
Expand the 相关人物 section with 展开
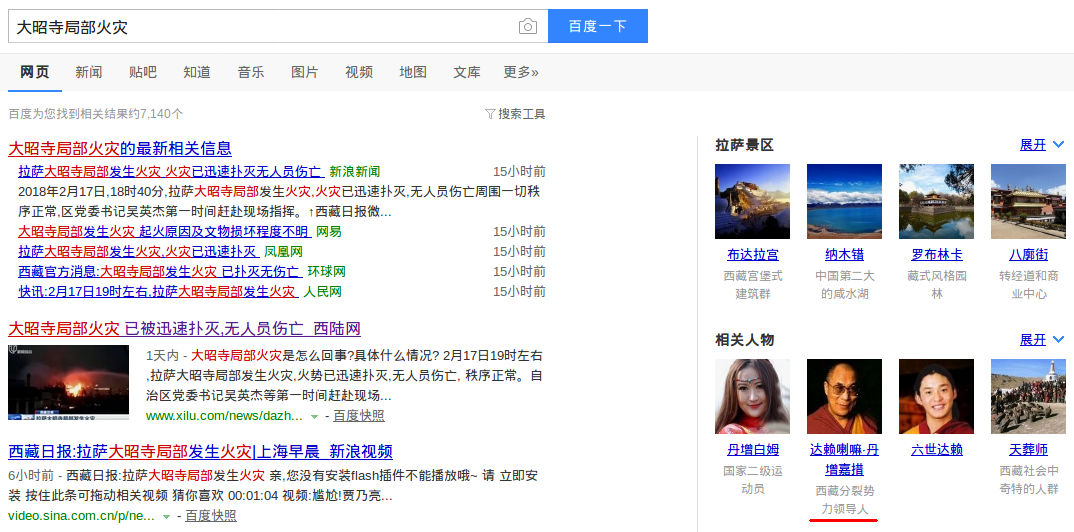pos(1042,339)
